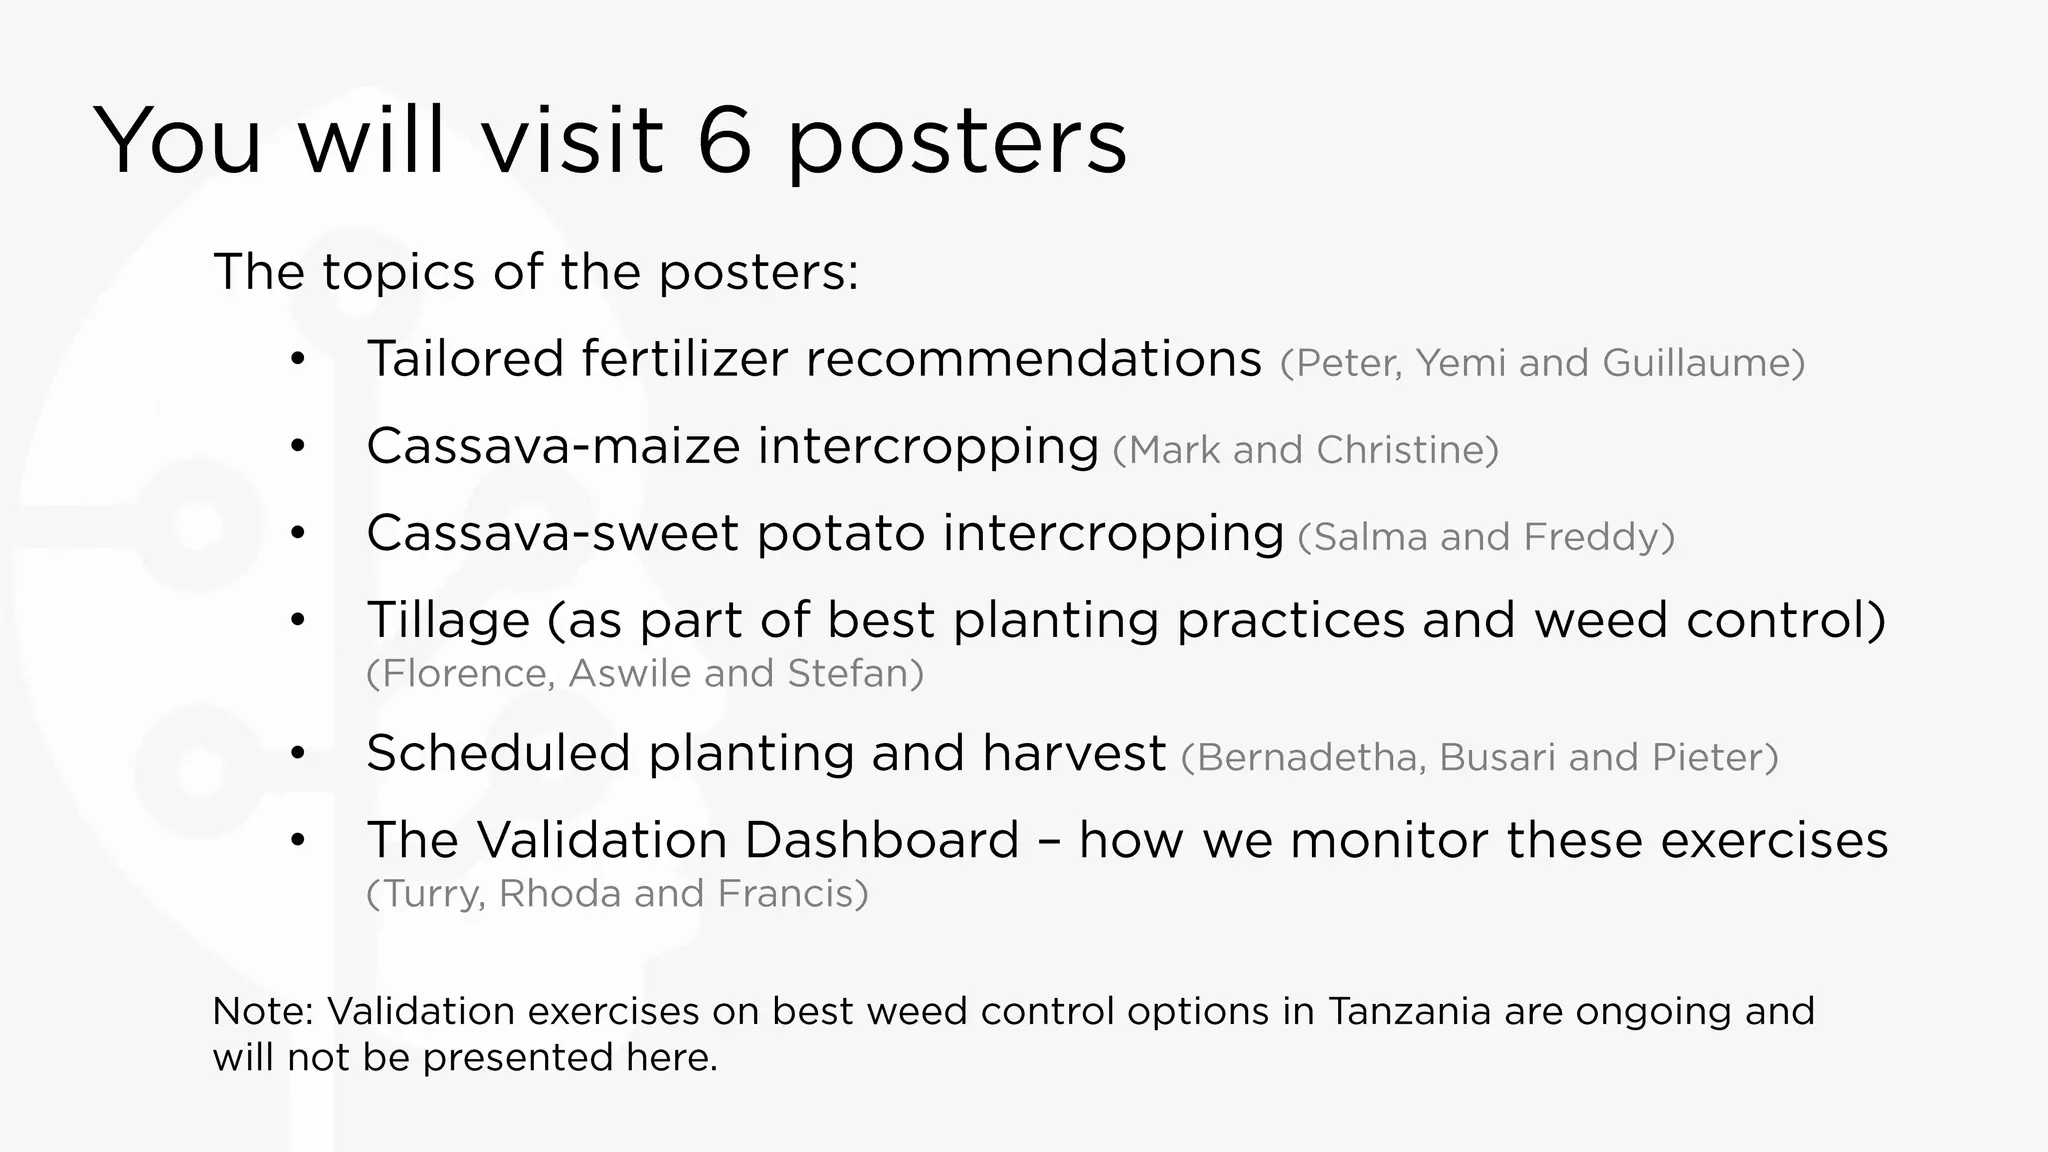Click bullet point before 'Scheduled planting'

point(297,754)
